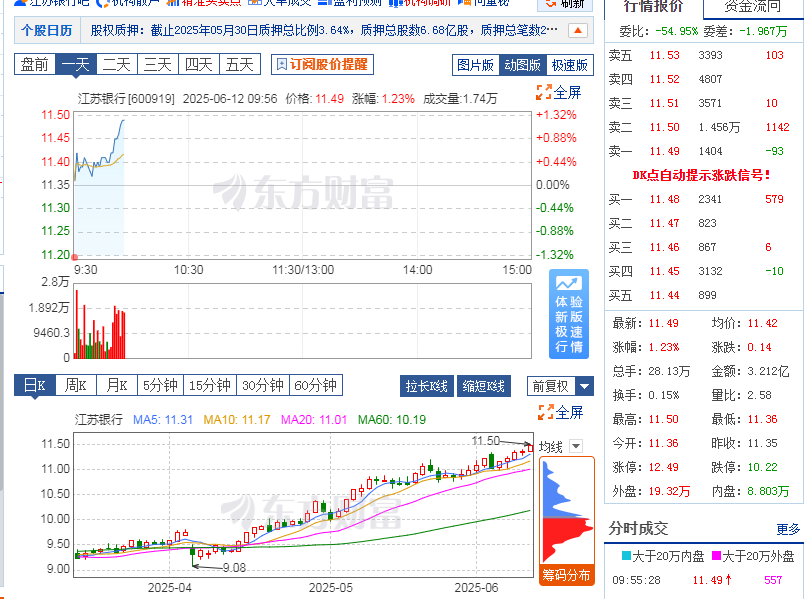Click the magenta 大于20万外盘 legend swatch

click(716, 556)
